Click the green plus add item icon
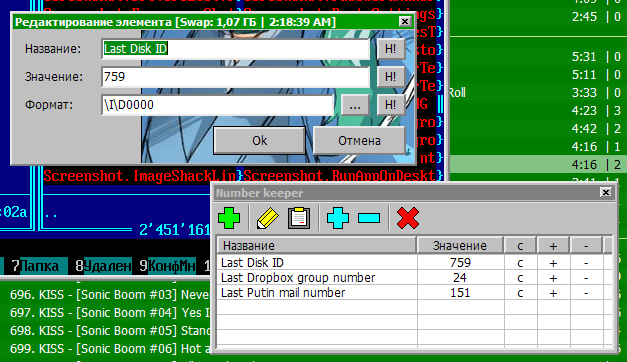The height and width of the screenshot is (362, 627). tap(229, 218)
